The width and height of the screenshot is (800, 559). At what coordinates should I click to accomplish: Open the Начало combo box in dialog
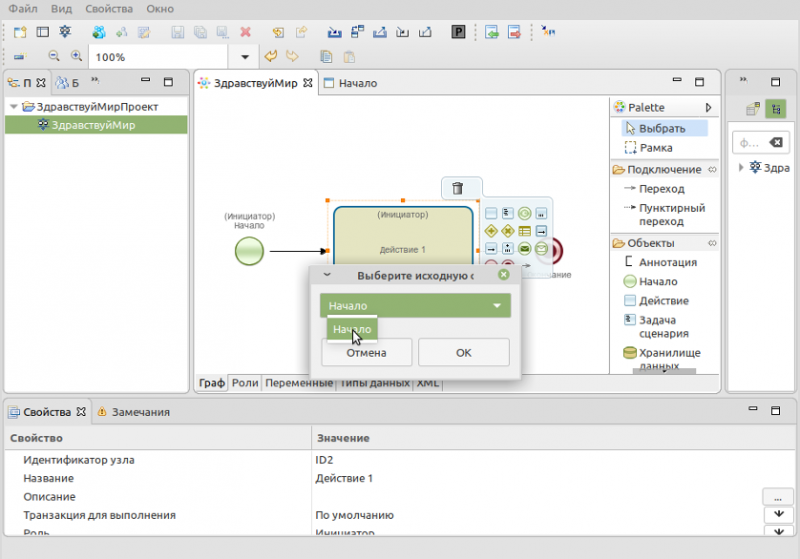[x=415, y=306]
